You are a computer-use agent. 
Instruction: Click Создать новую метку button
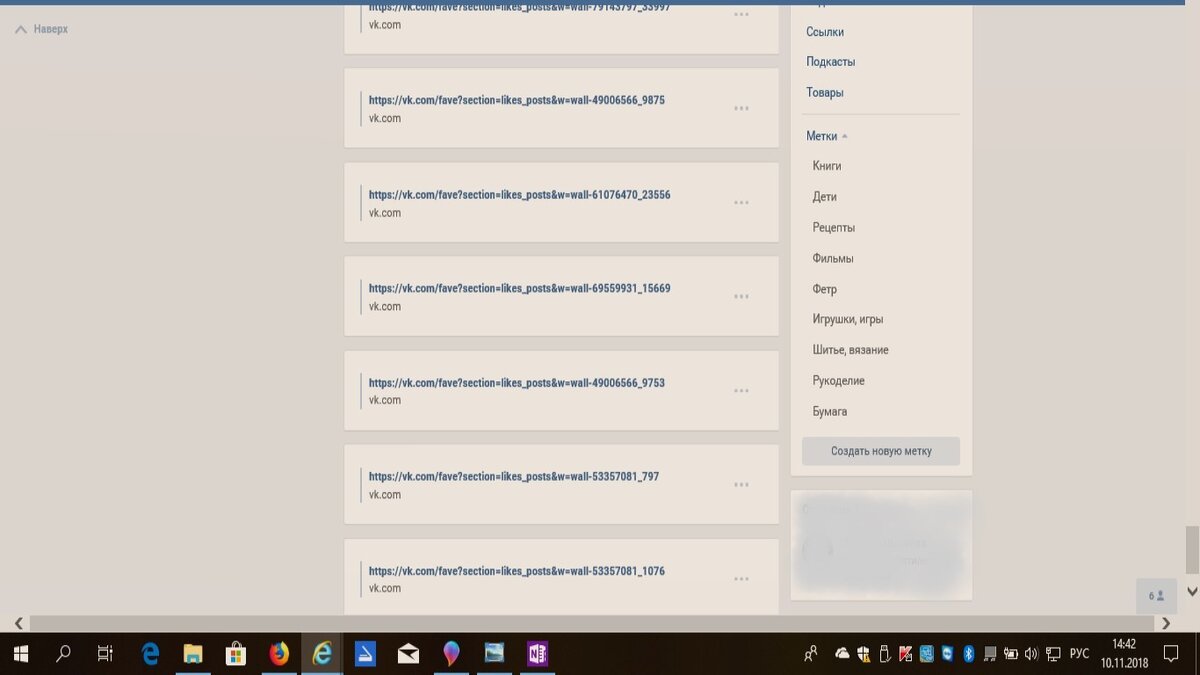coord(881,451)
